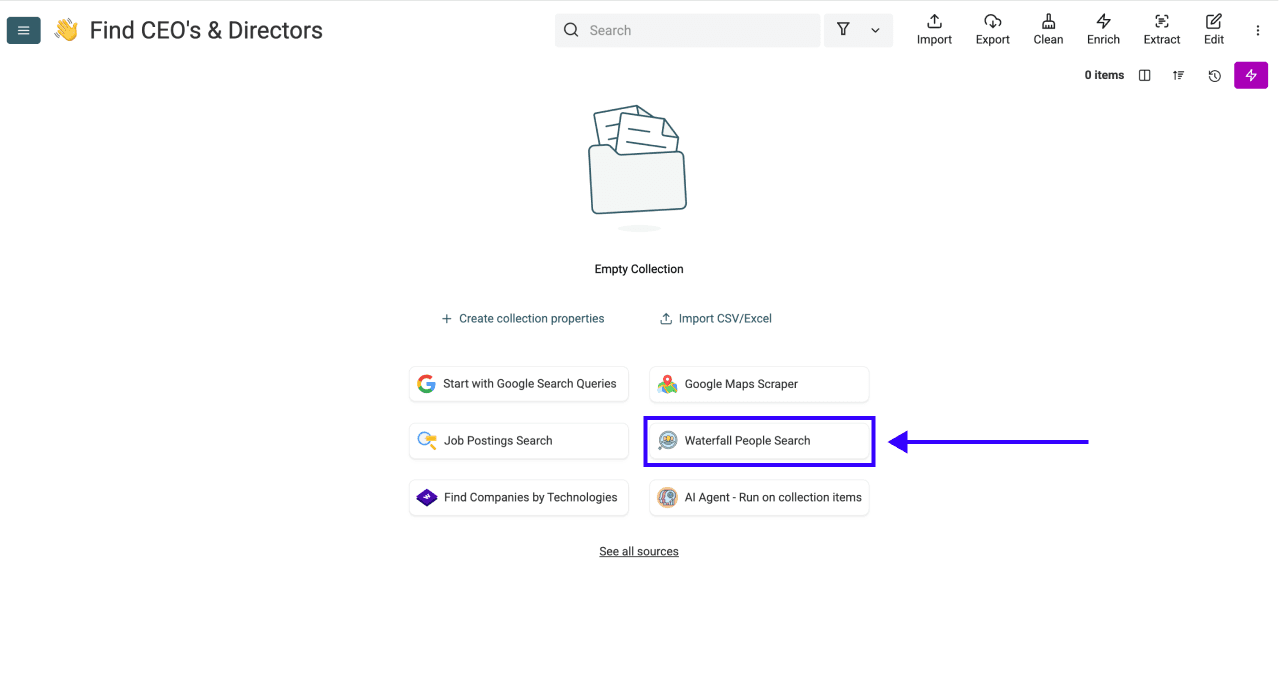Open the hamburger menu
This screenshot has width=1279, height=700.
tap(23, 30)
